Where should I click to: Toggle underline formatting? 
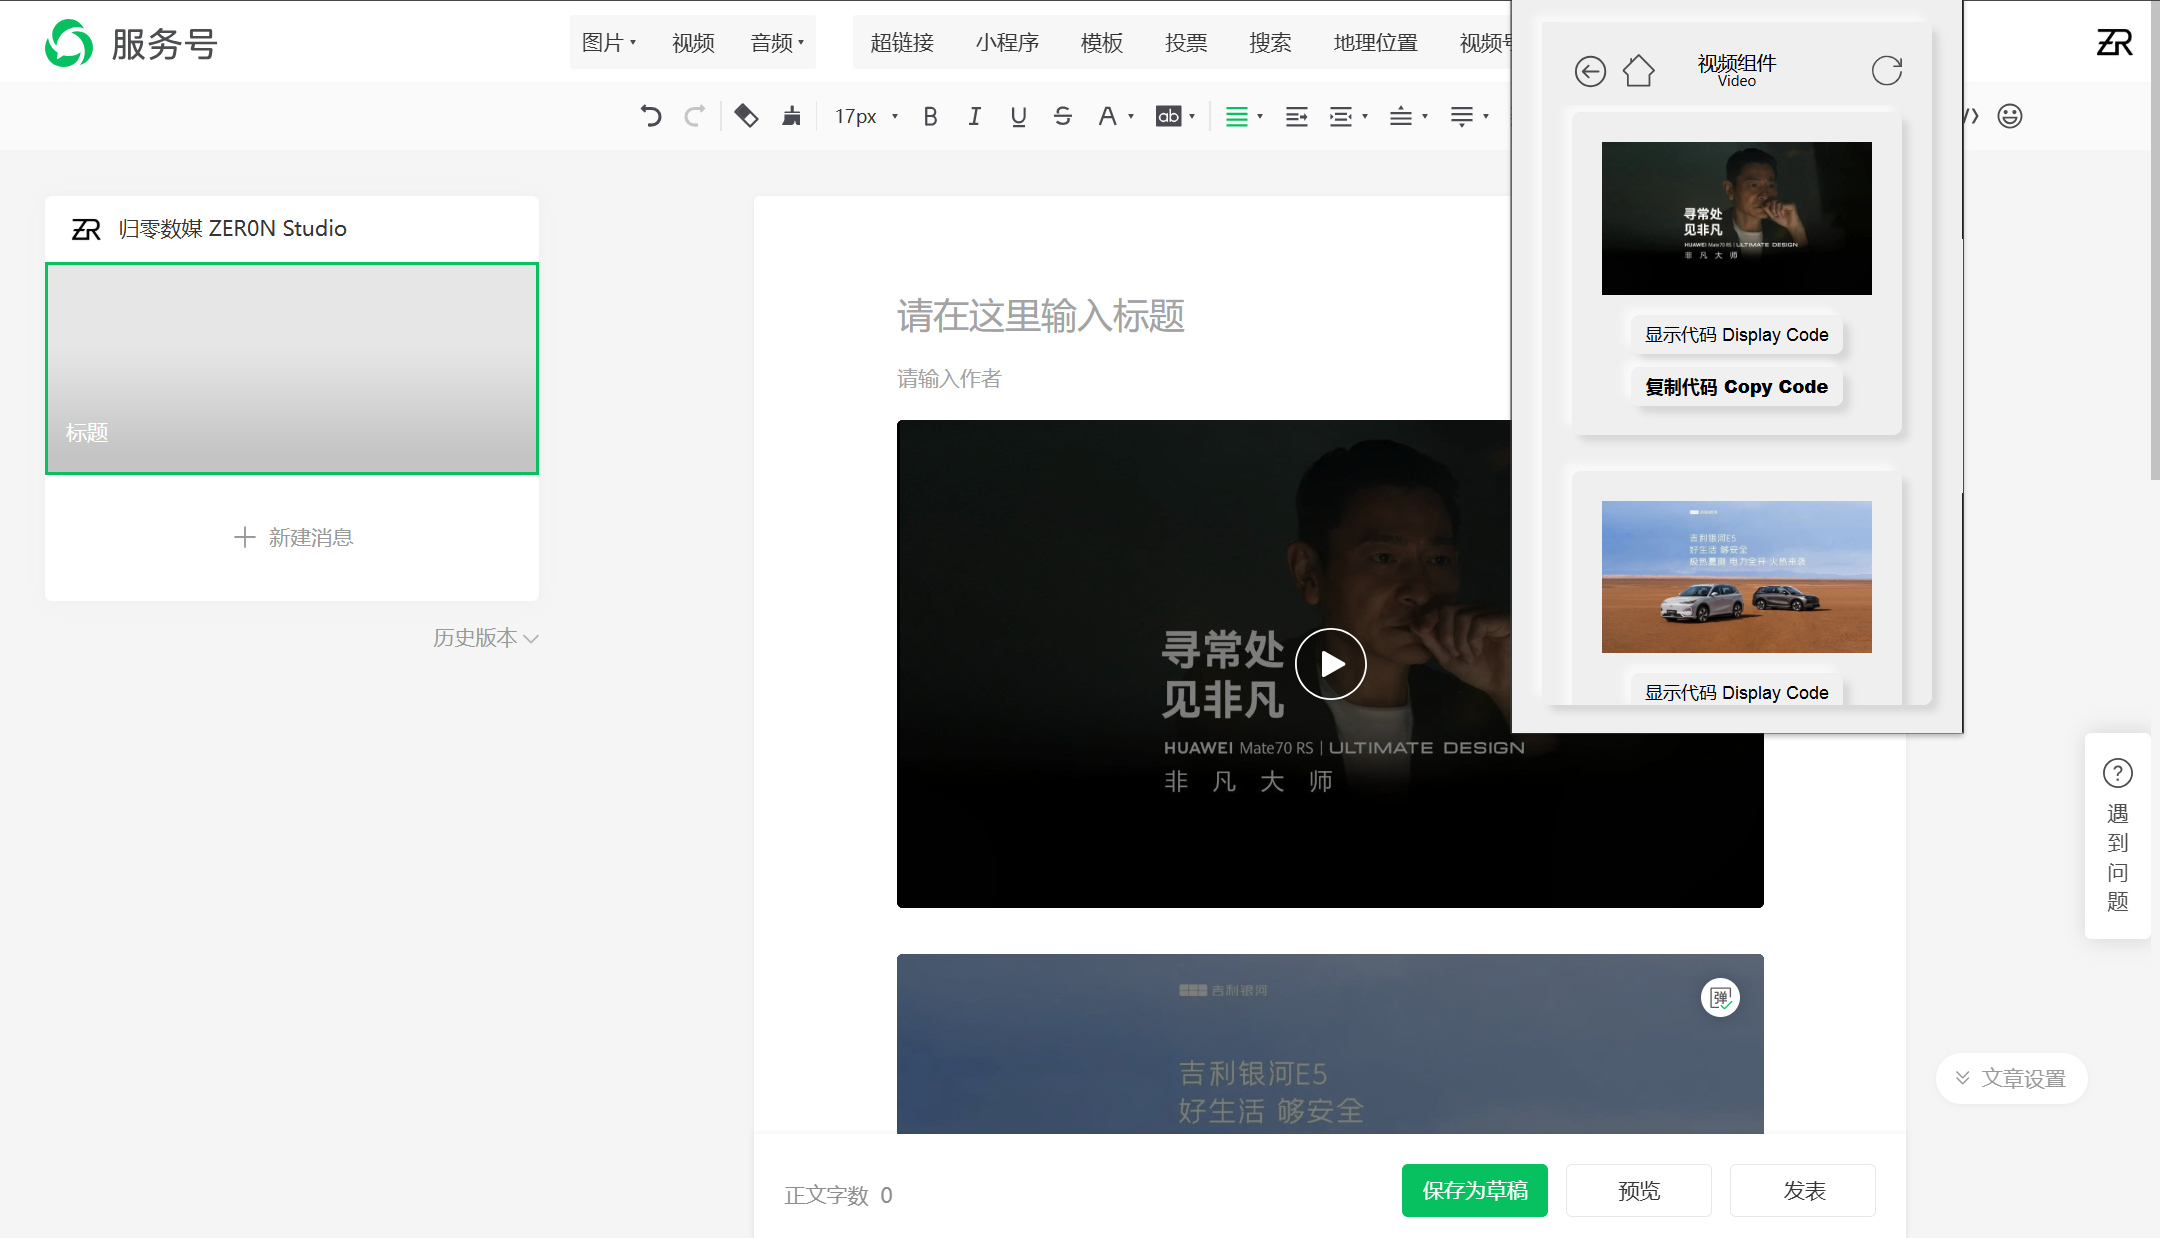pyautogui.click(x=1019, y=117)
